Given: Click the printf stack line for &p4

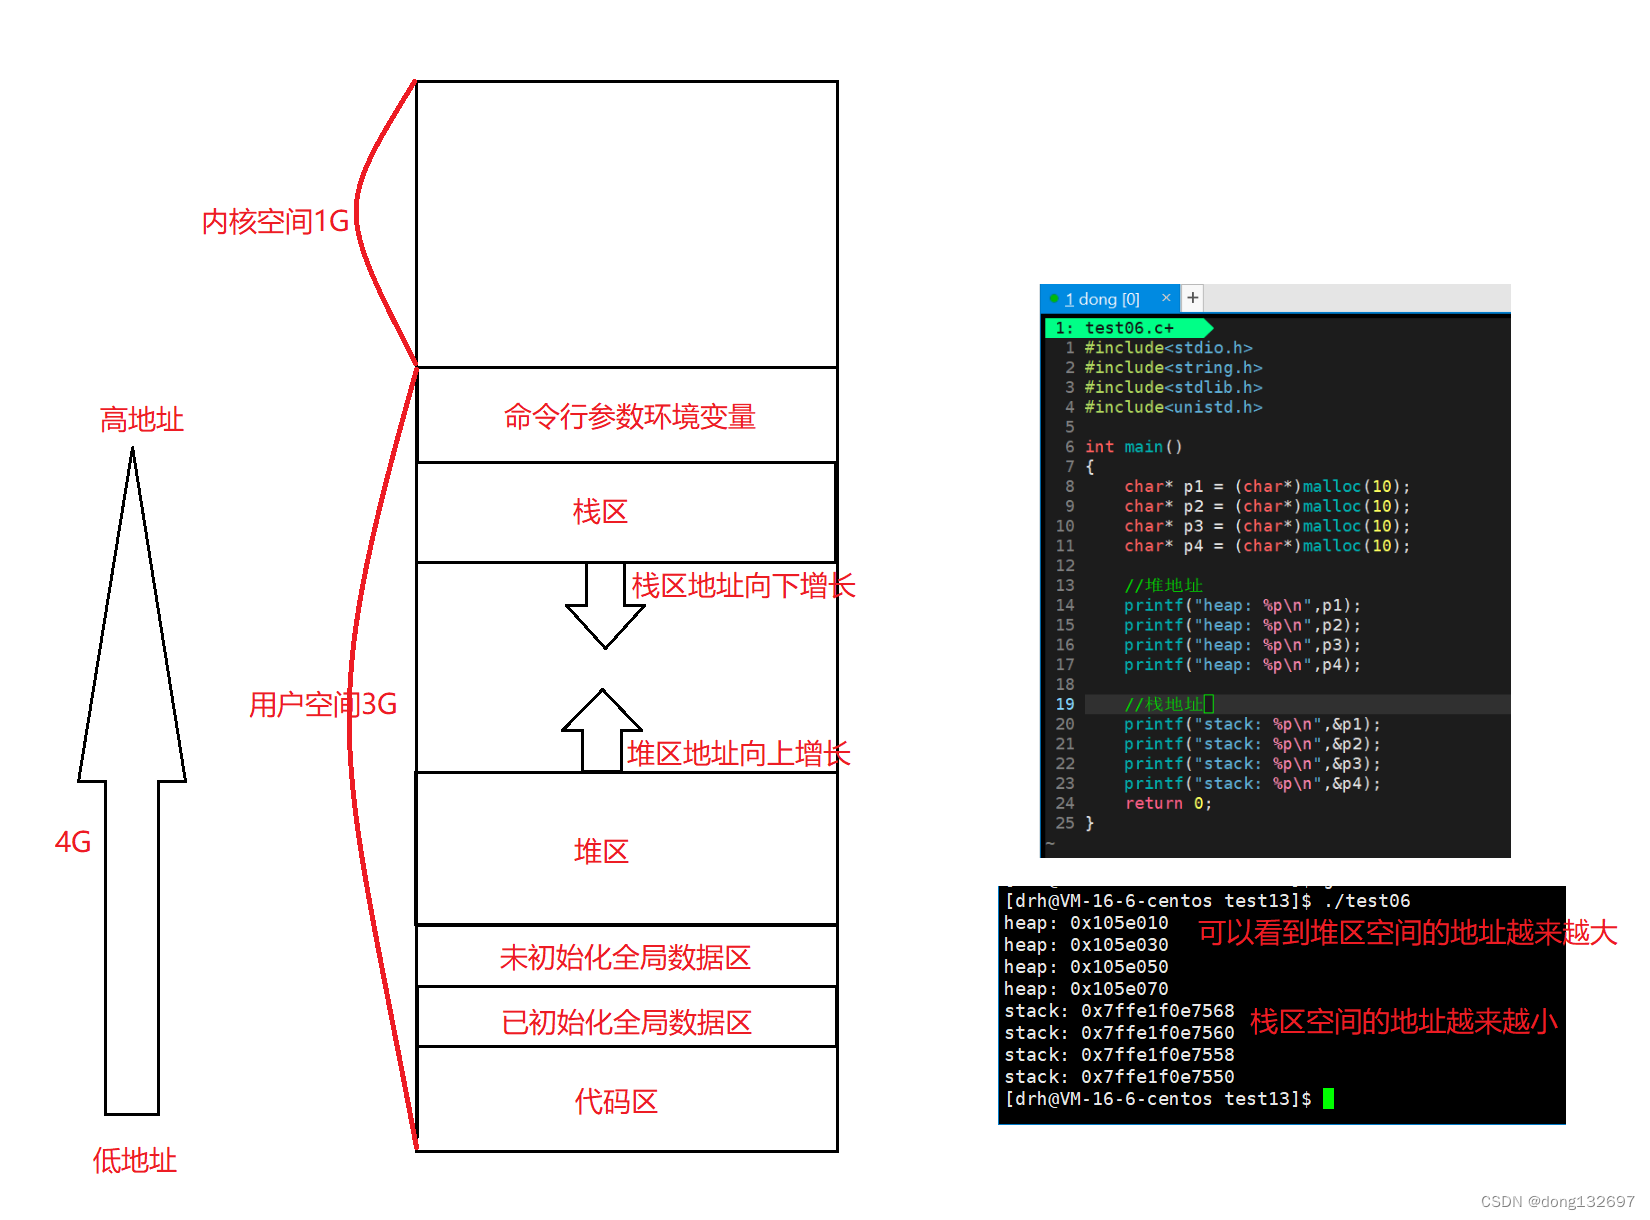Looking at the screenshot, I should click(x=1252, y=784).
